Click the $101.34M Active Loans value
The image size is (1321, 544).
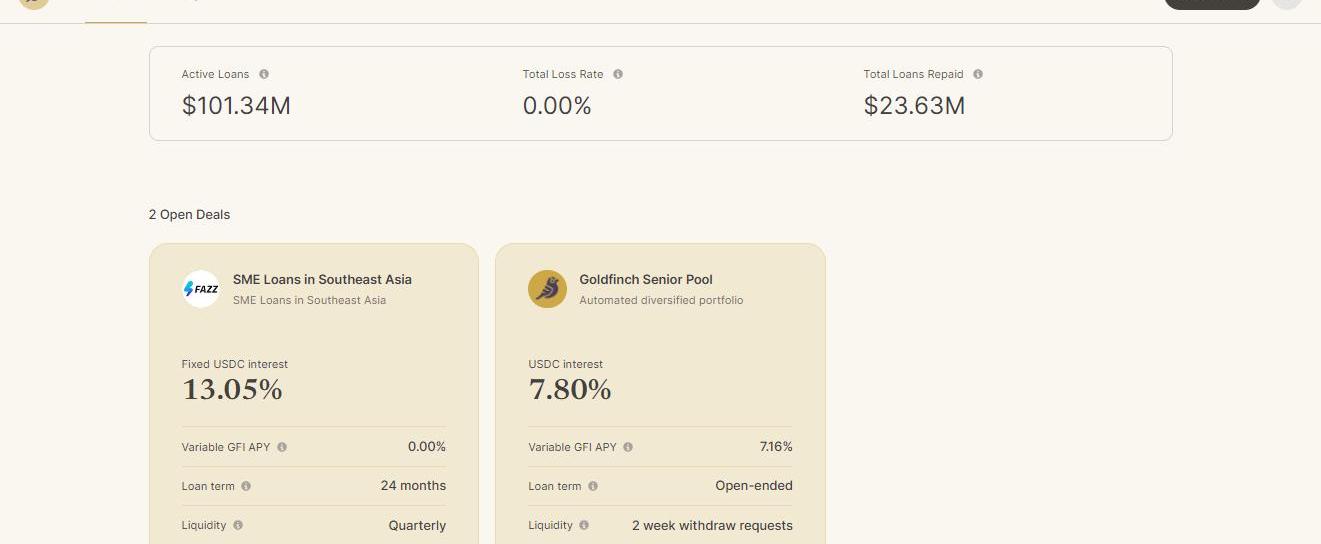236,105
